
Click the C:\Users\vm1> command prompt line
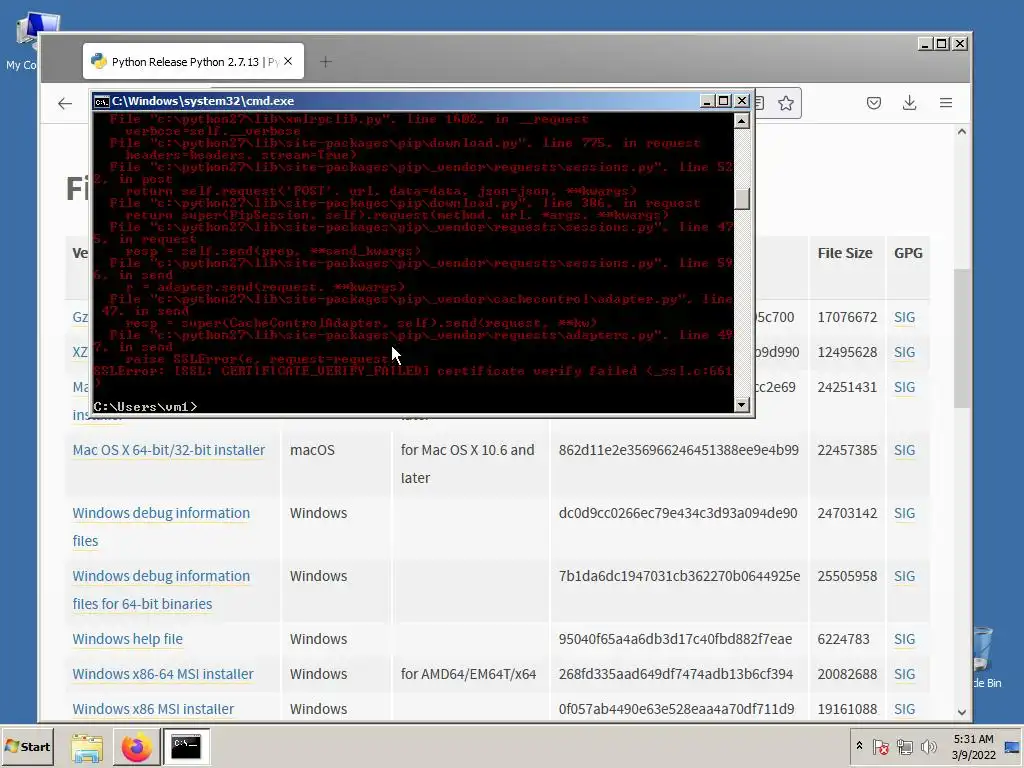[145, 407]
